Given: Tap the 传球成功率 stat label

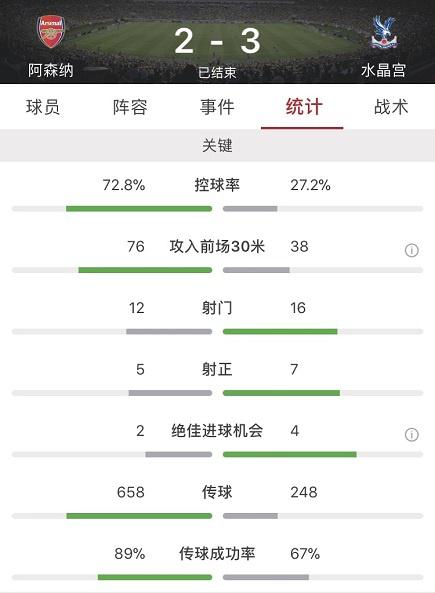Looking at the screenshot, I should (x=217, y=554).
